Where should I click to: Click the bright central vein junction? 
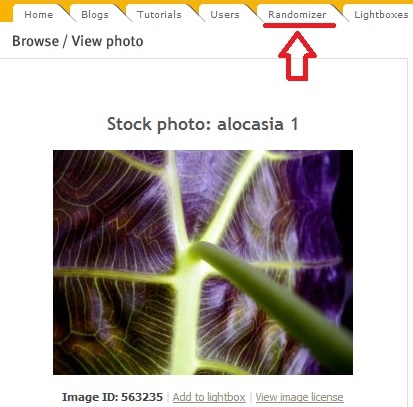point(190,255)
